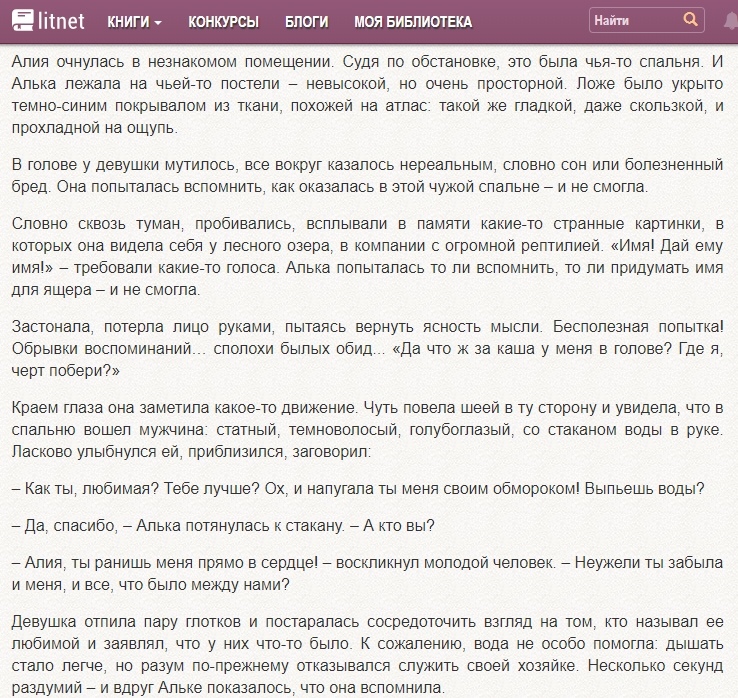Image resolution: width=738 pixels, height=698 pixels.
Task: Open the КОНКУРСЫ menu item
Action: click(x=223, y=21)
